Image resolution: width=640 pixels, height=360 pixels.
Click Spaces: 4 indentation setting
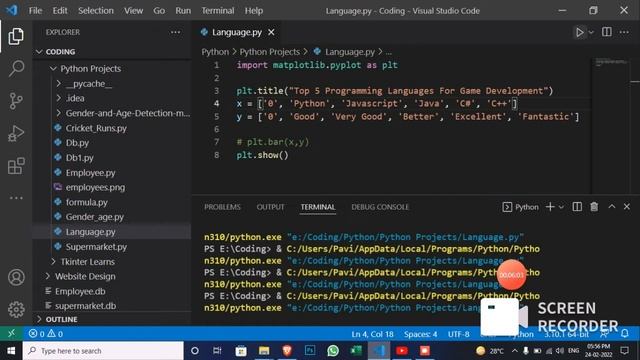(x=420, y=334)
